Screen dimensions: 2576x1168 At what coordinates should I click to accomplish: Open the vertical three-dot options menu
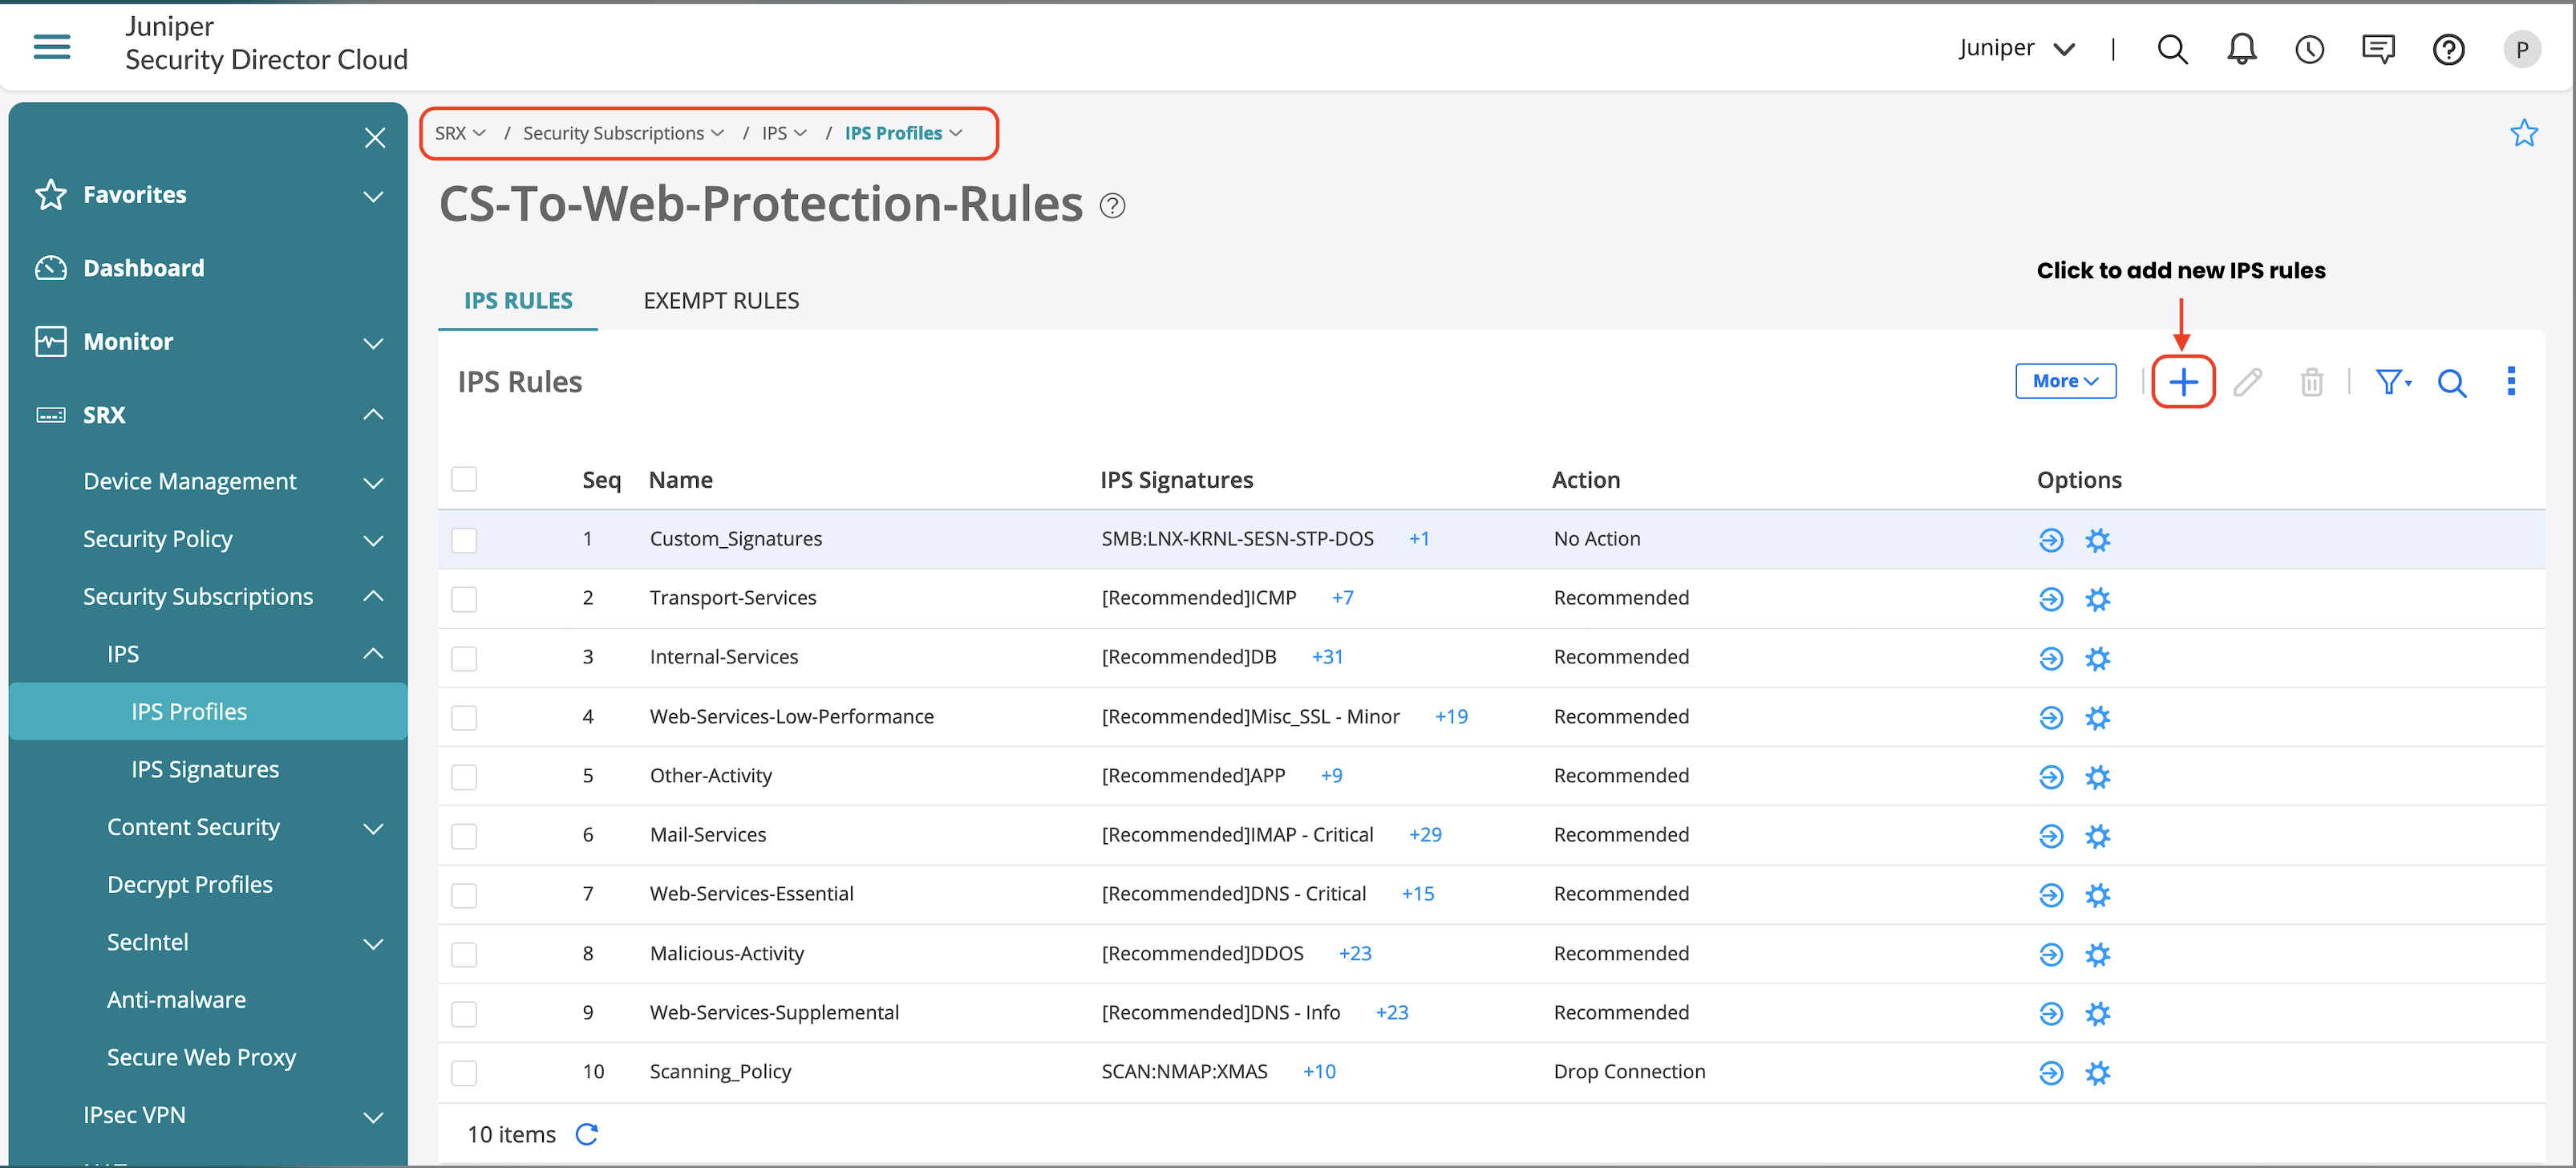click(2510, 381)
